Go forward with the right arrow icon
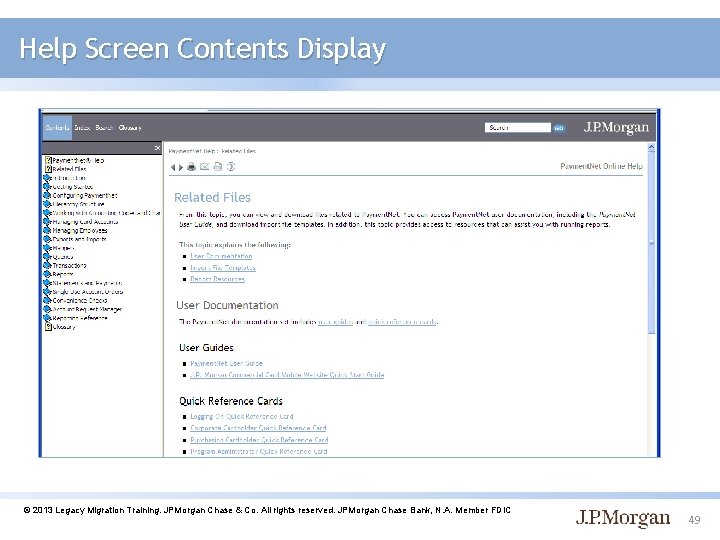Viewport: 720px width, 540px height. (x=181, y=168)
